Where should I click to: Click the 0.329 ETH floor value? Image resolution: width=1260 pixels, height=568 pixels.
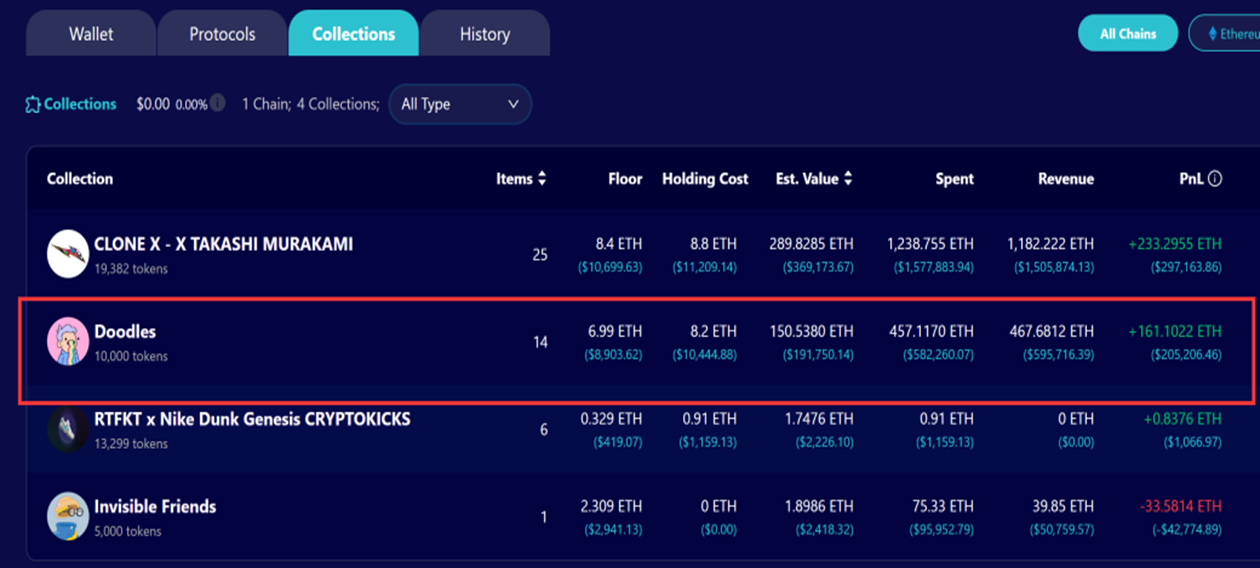610,419
